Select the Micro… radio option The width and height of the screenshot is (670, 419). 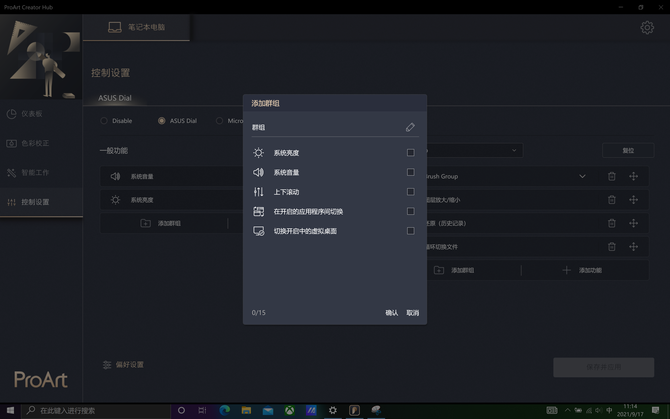tap(219, 121)
